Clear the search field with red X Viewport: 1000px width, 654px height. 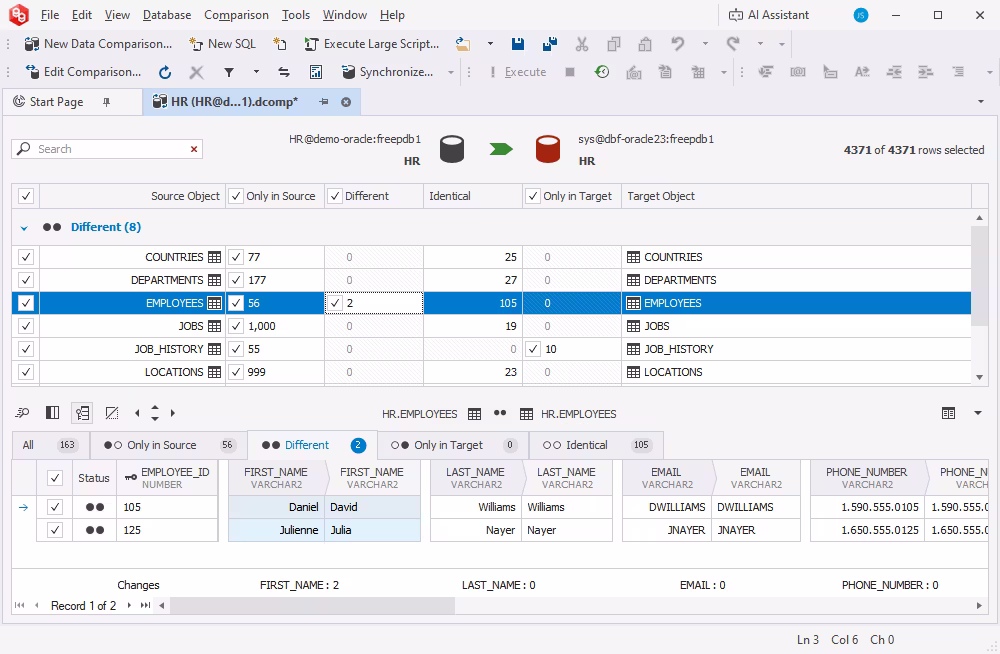click(194, 149)
